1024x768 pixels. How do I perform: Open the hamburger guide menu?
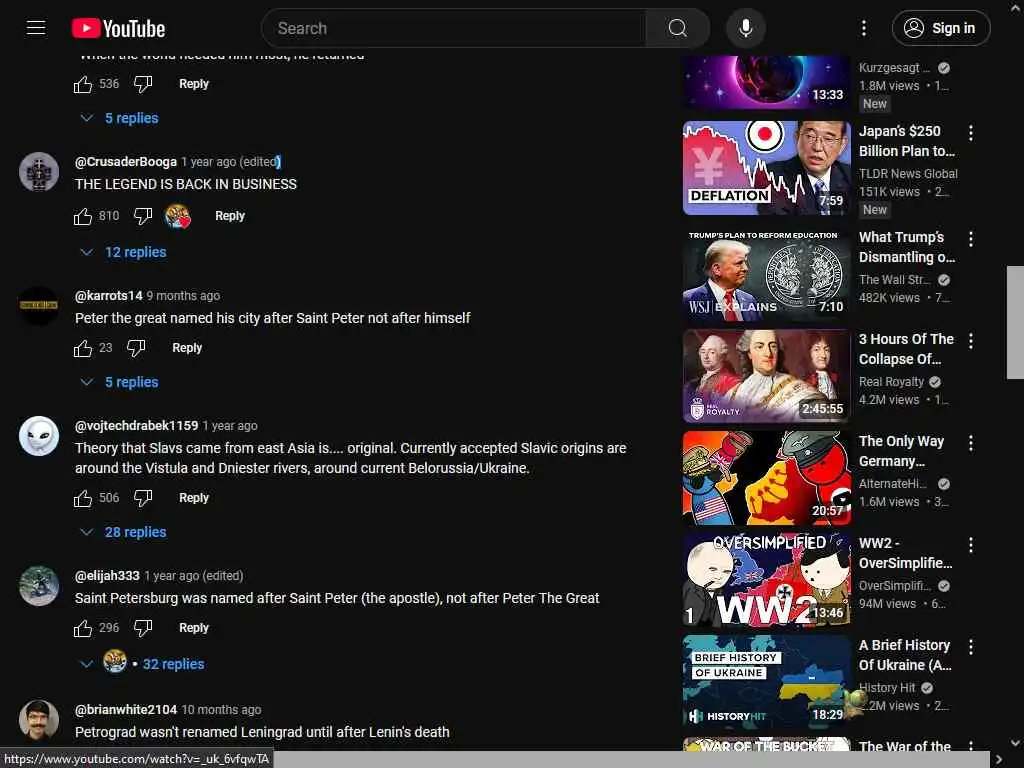(36, 28)
